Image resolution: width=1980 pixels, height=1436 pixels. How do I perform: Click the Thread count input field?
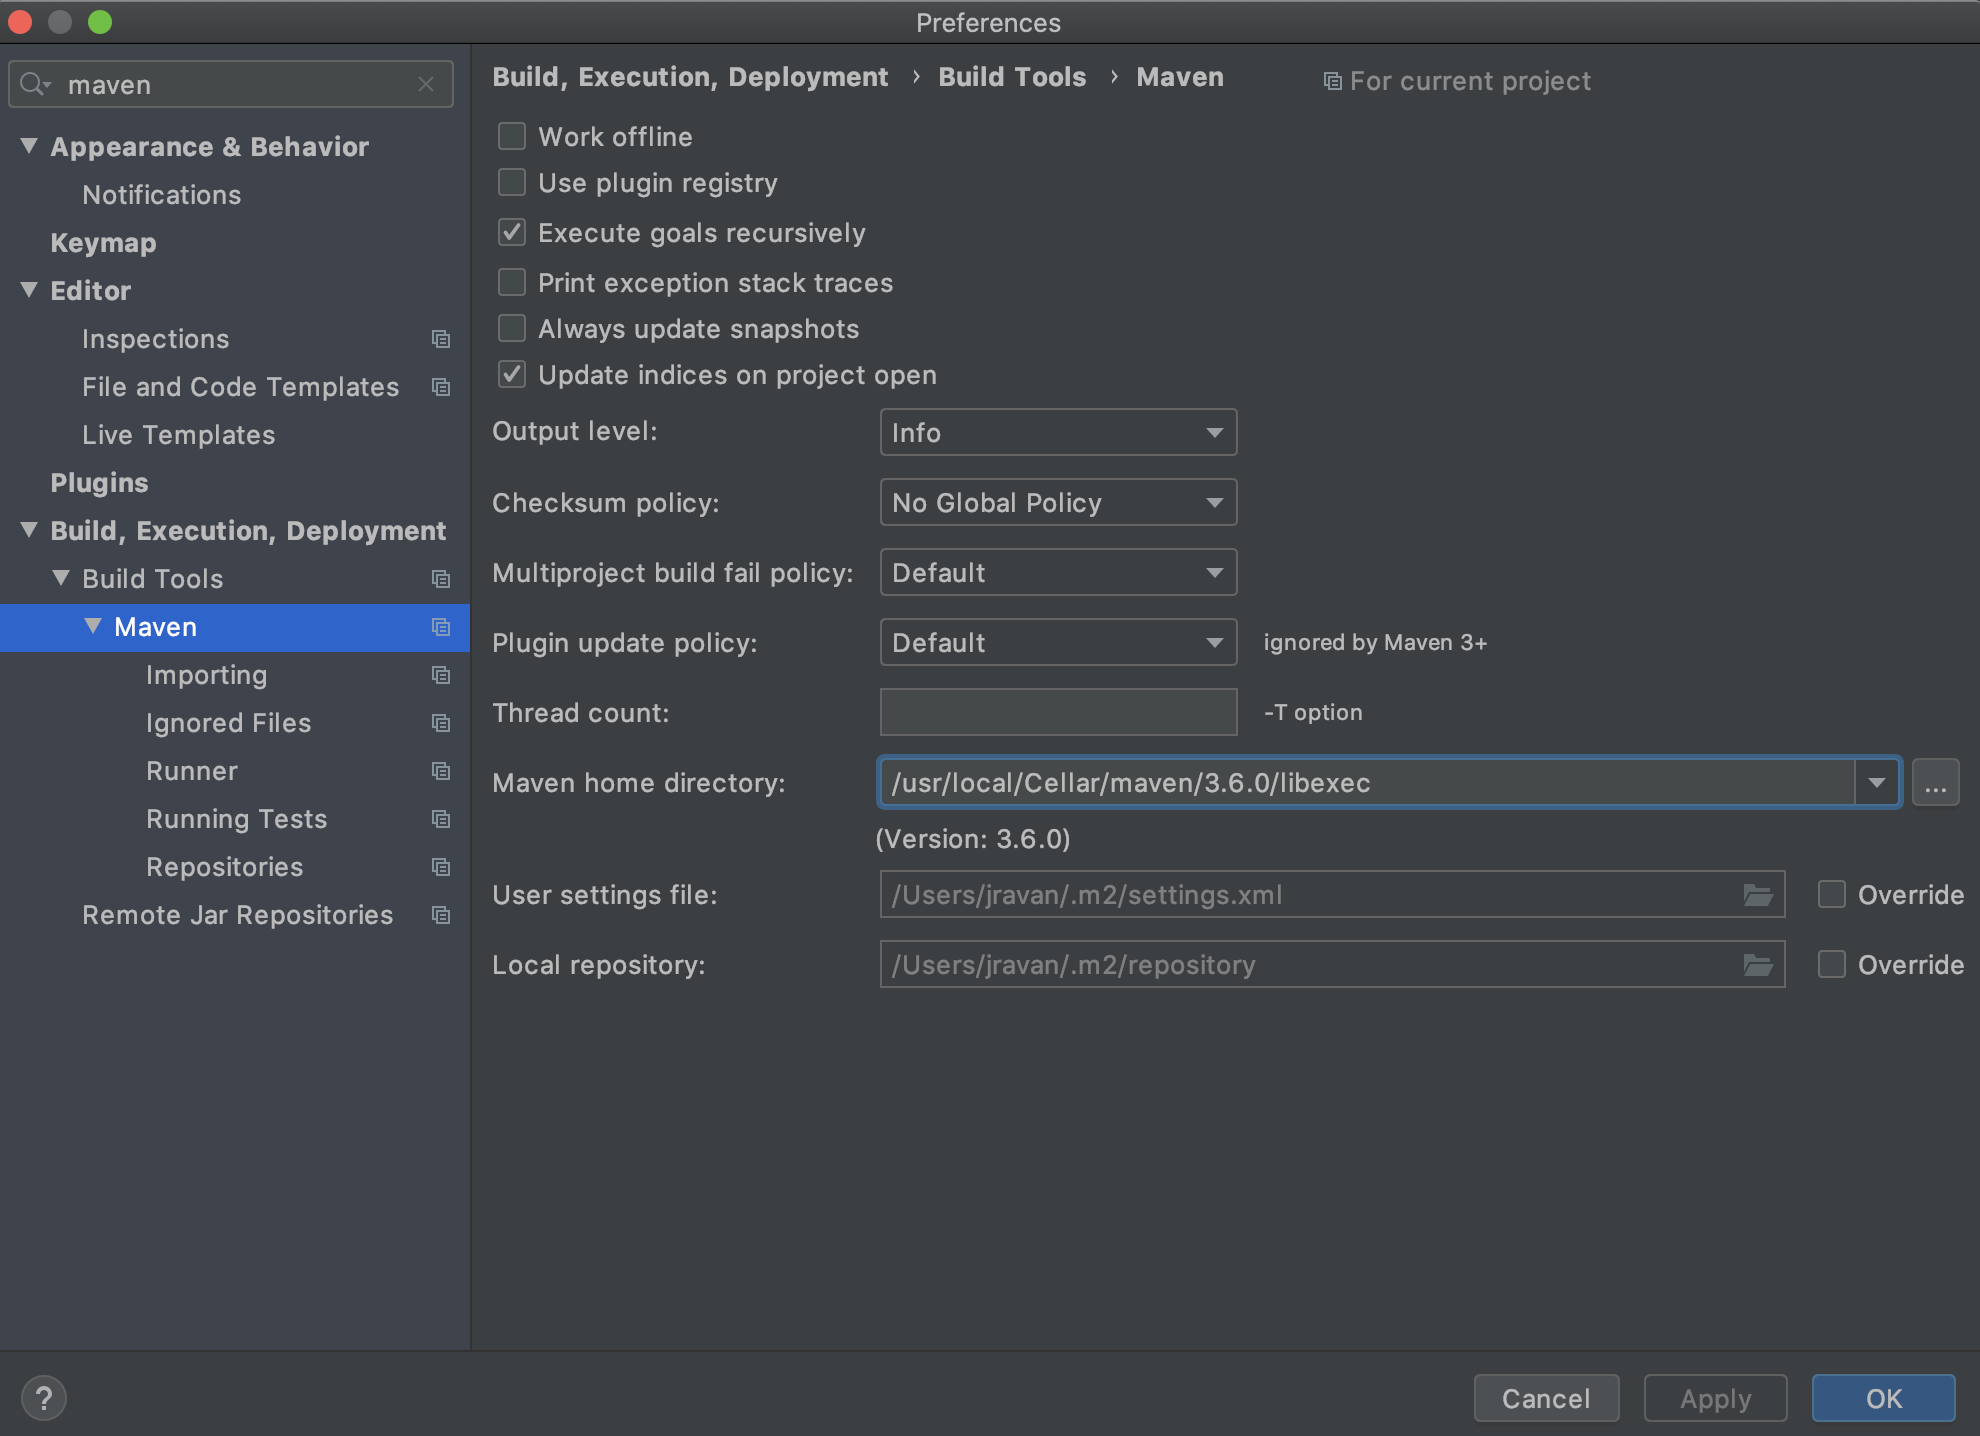coord(1058,712)
